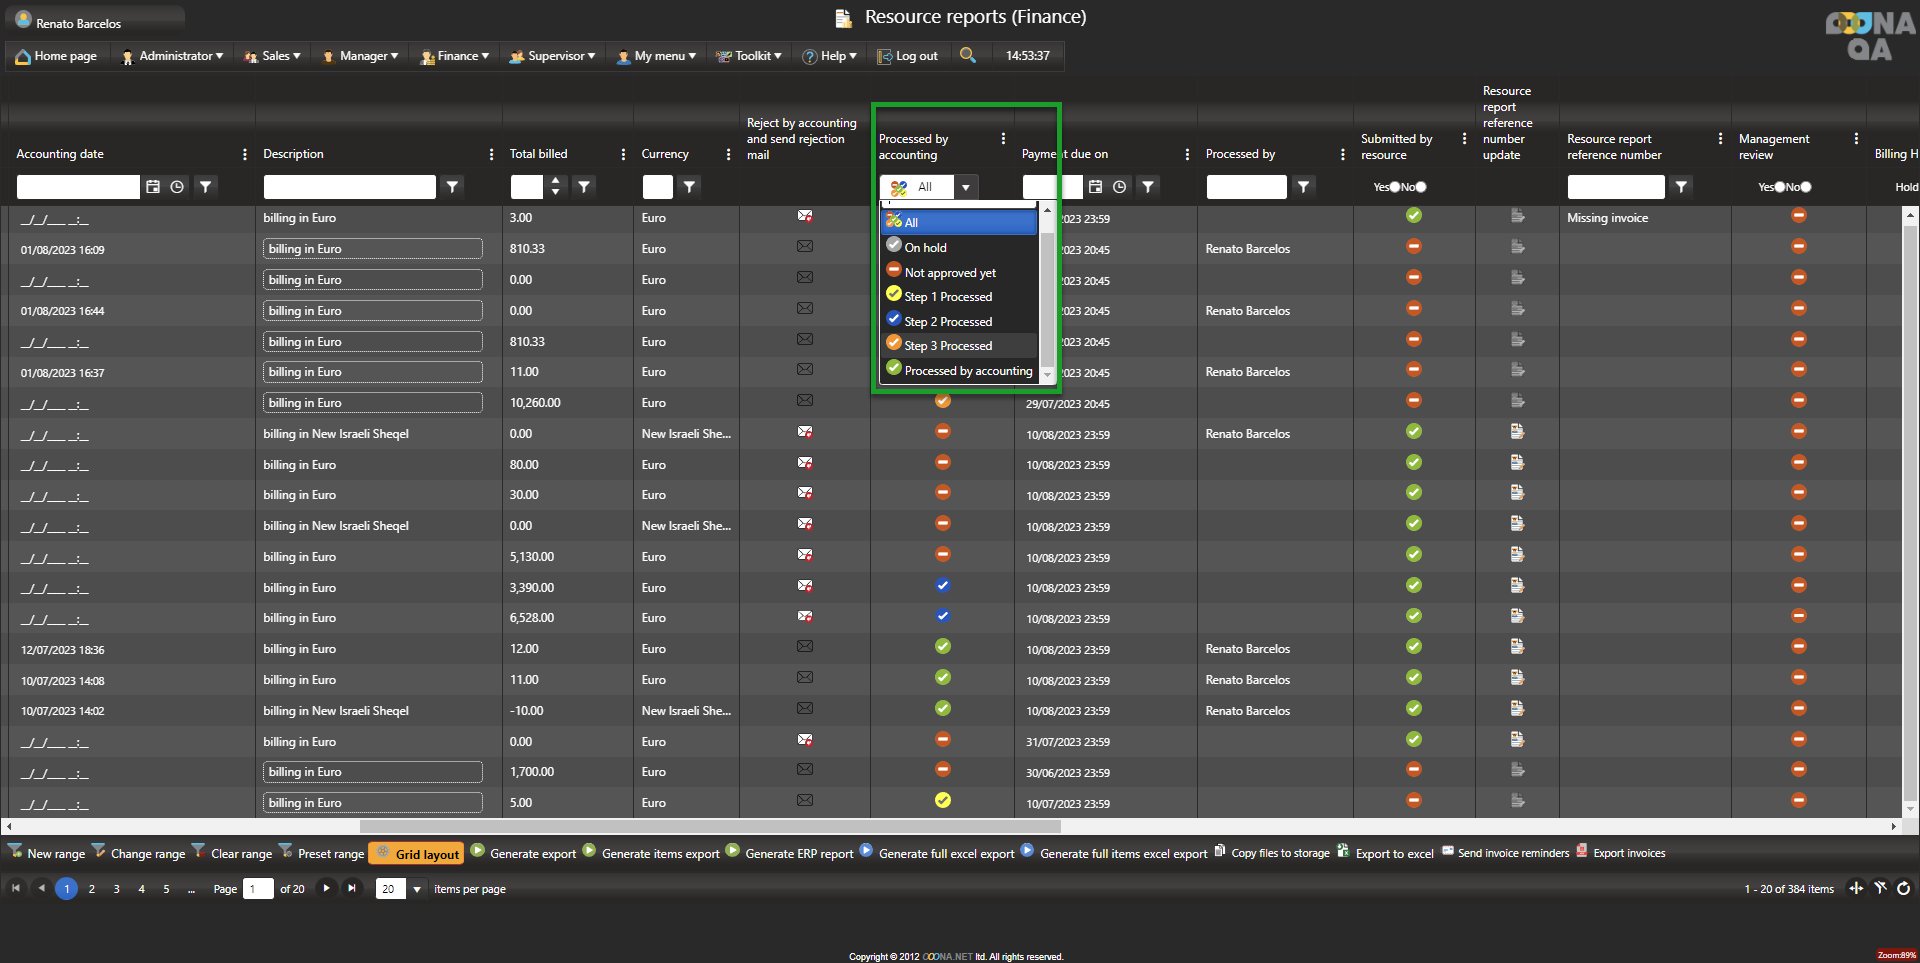This screenshot has width=1920, height=963.
Task: Select 'Processed by accounting' dropdown option
Action: coord(967,370)
